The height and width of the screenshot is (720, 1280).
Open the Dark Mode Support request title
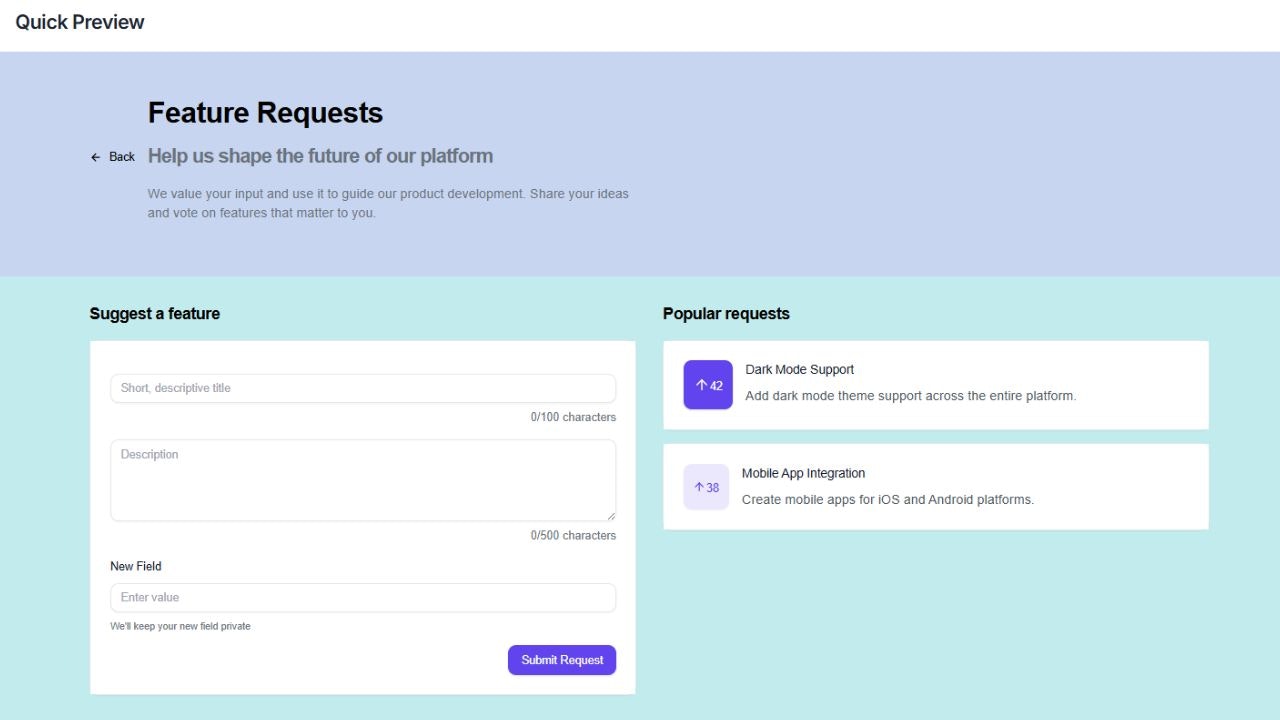point(800,369)
